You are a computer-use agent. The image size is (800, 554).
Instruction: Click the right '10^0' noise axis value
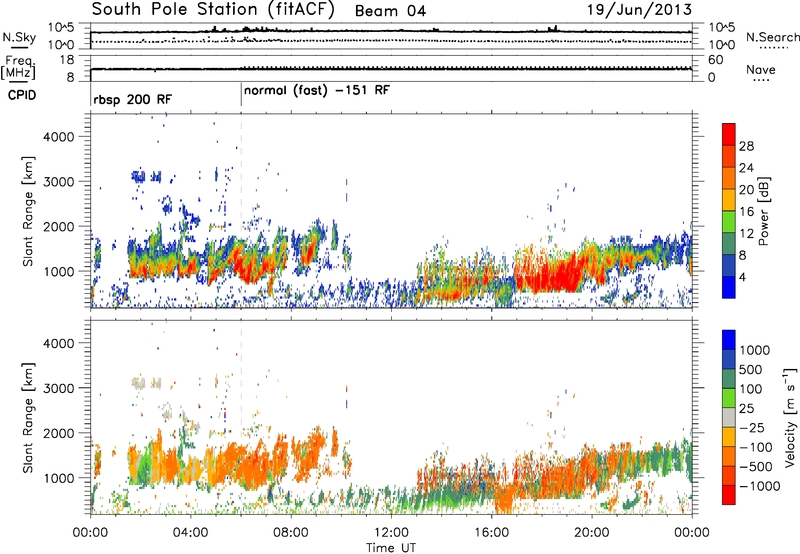click(x=722, y=45)
